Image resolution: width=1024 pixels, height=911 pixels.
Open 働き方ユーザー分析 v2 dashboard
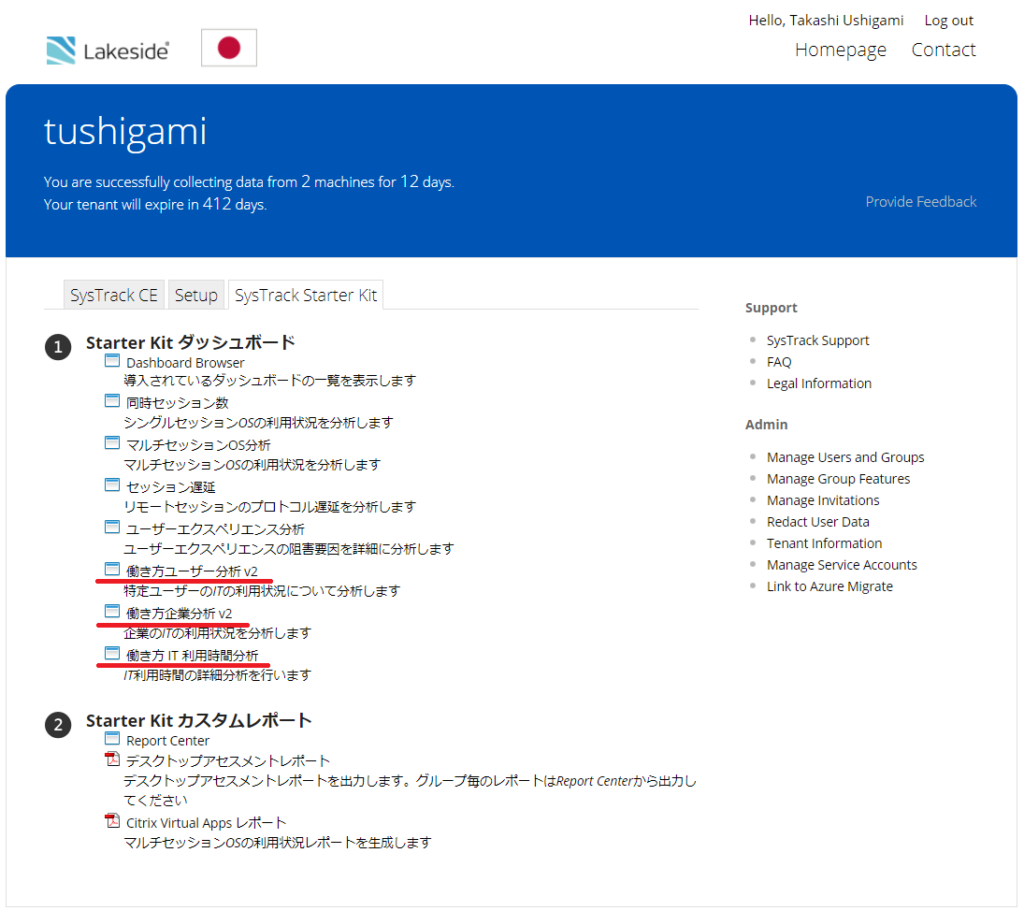tap(192, 571)
